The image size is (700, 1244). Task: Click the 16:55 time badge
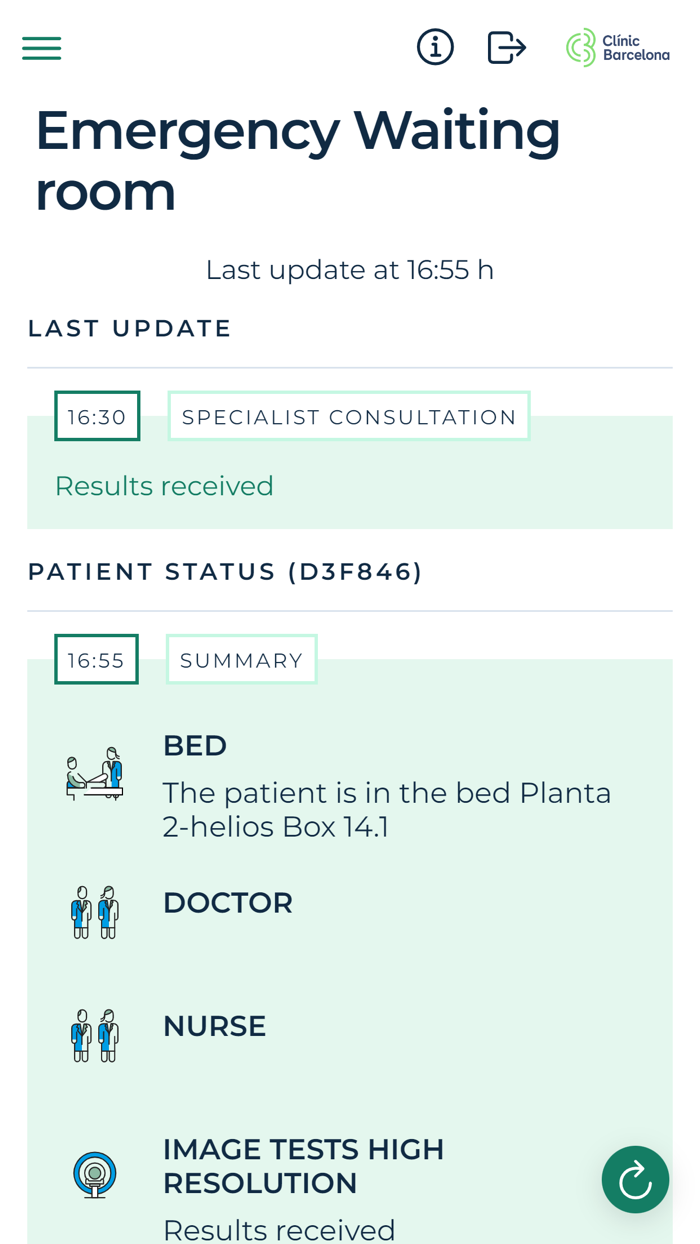pyautogui.click(x=96, y=658)
